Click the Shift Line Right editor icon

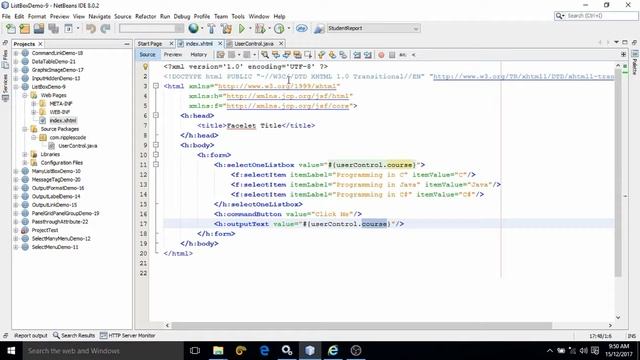[368, 55]
